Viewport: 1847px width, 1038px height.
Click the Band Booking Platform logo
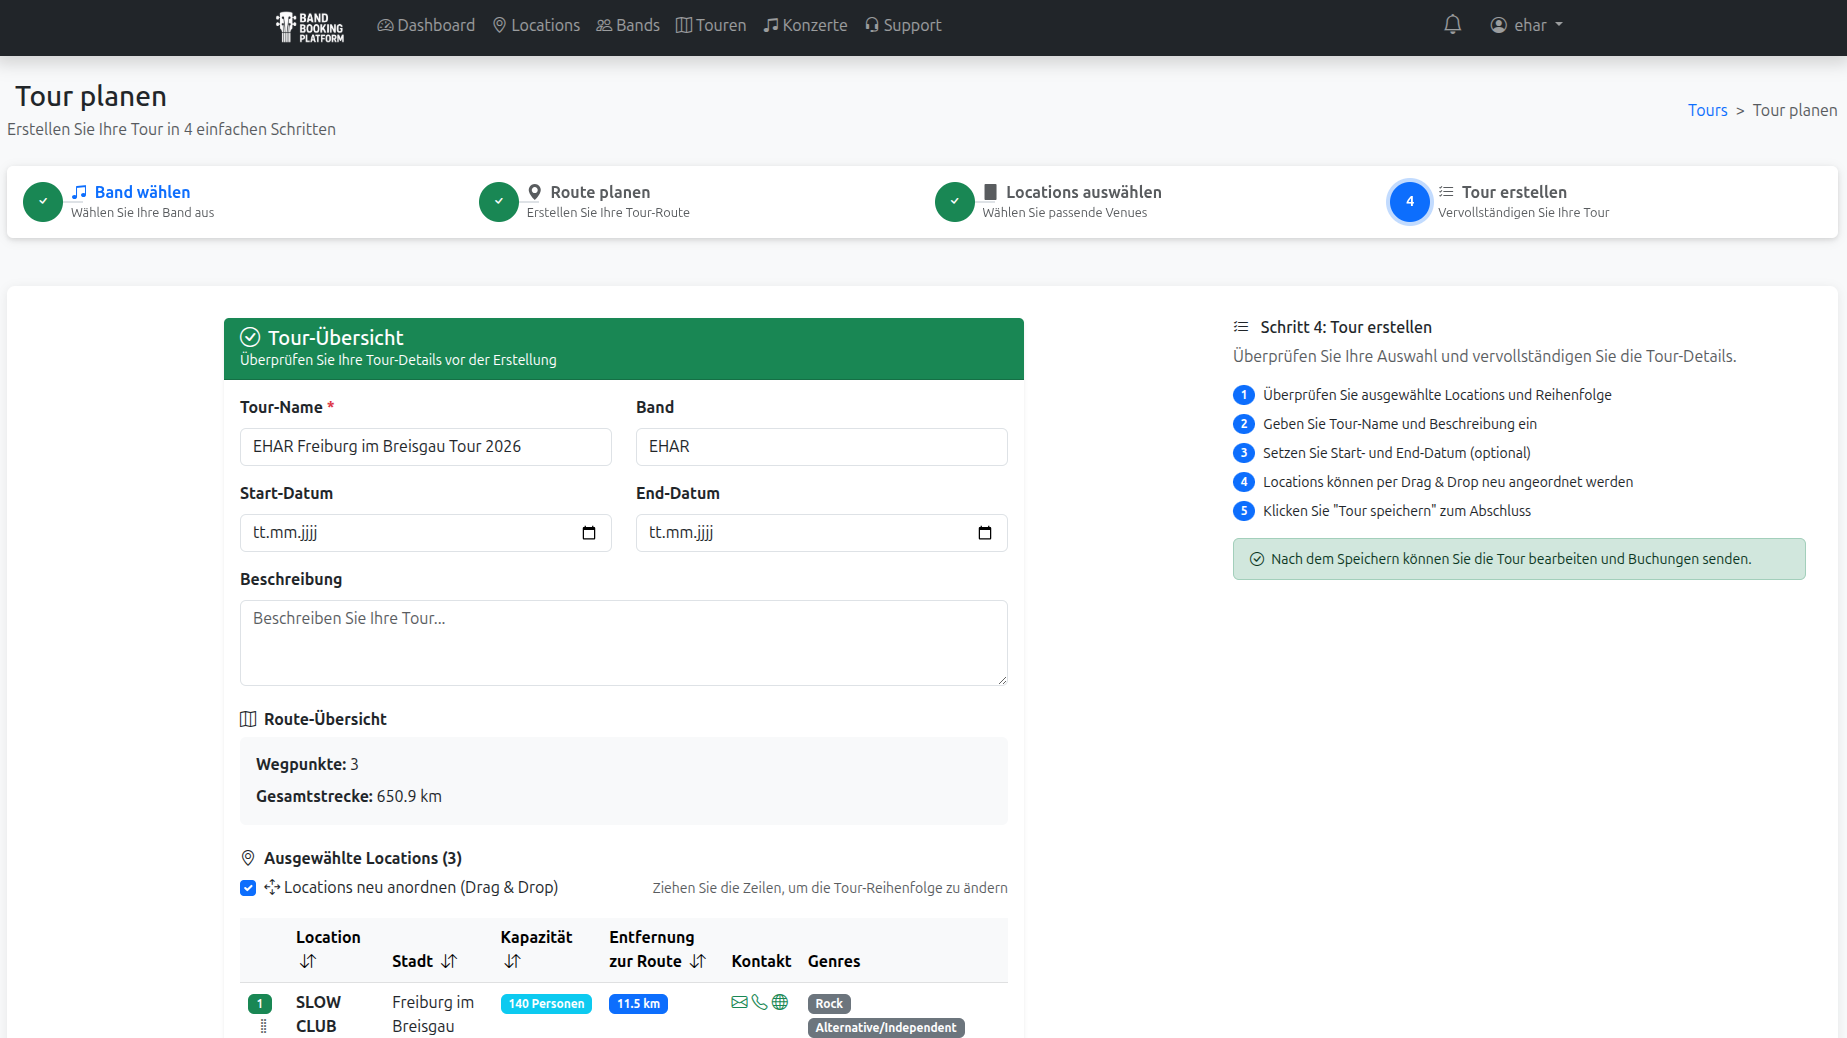310,27
